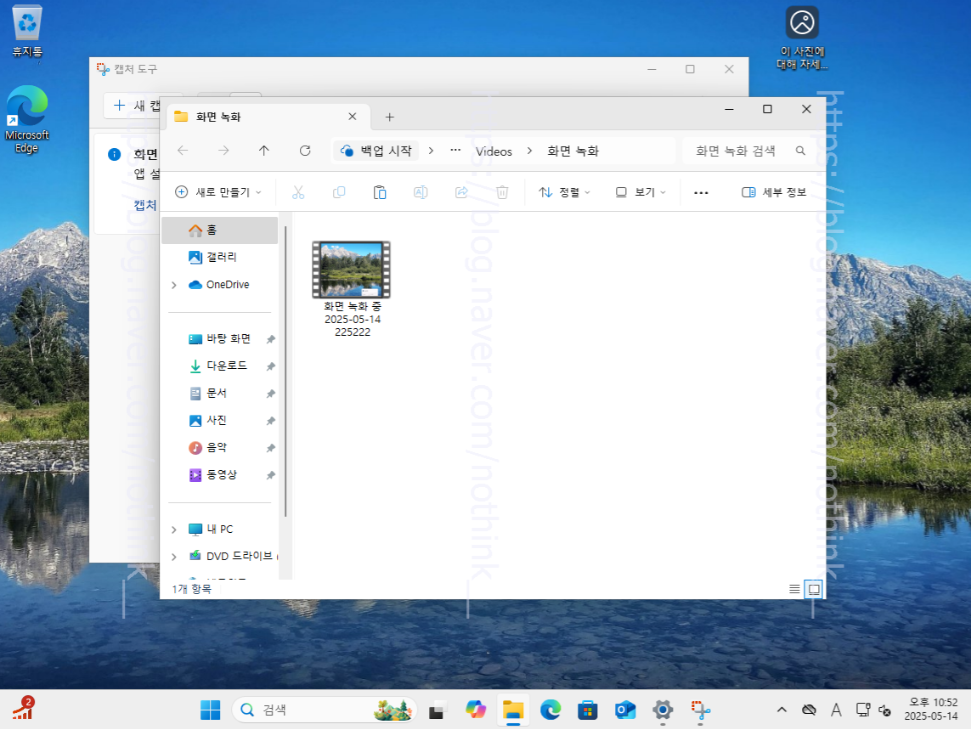
Task: Refresh the current folder
Action: (x=305, y=151)
